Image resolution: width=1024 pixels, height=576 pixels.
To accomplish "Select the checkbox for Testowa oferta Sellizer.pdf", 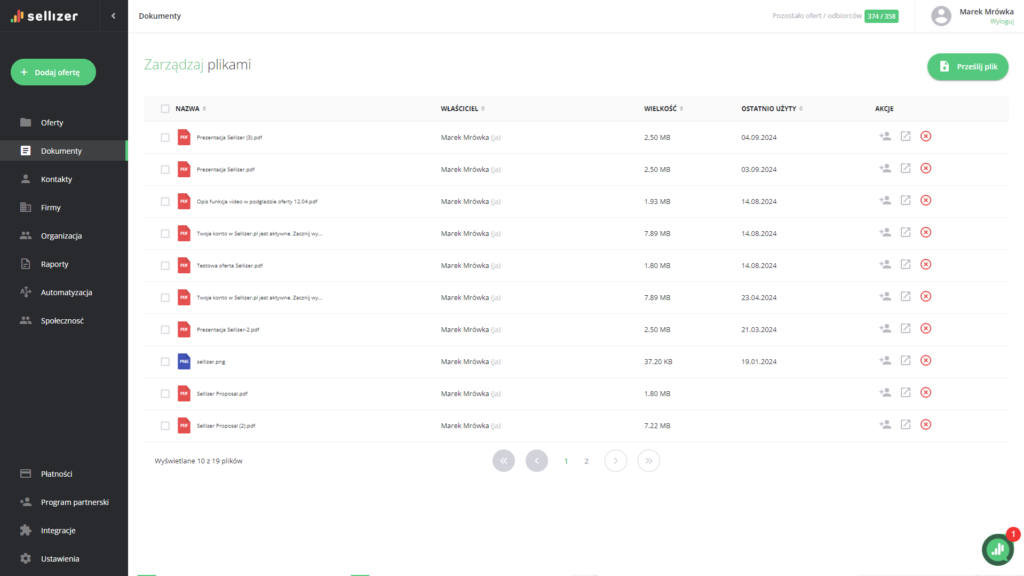I will tap(166, 265).
